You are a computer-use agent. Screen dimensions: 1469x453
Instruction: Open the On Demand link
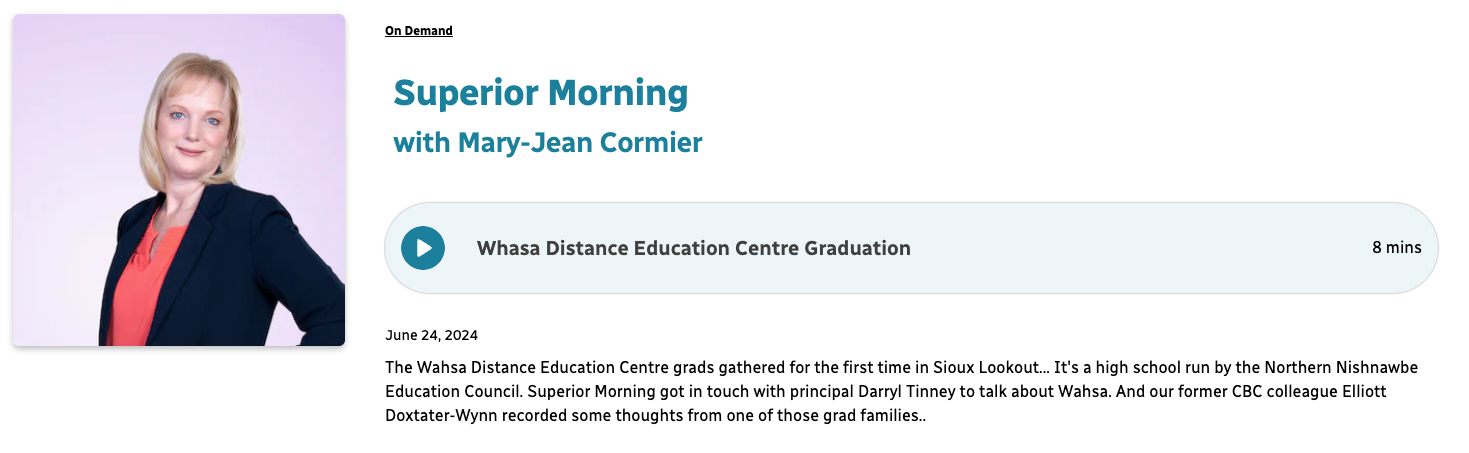click(418, 31)
